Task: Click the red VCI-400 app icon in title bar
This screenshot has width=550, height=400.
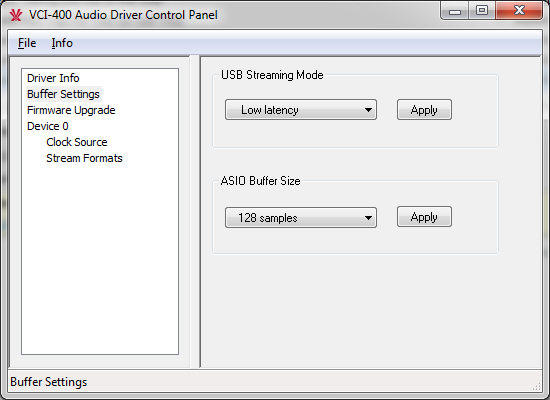Action: 16,15
